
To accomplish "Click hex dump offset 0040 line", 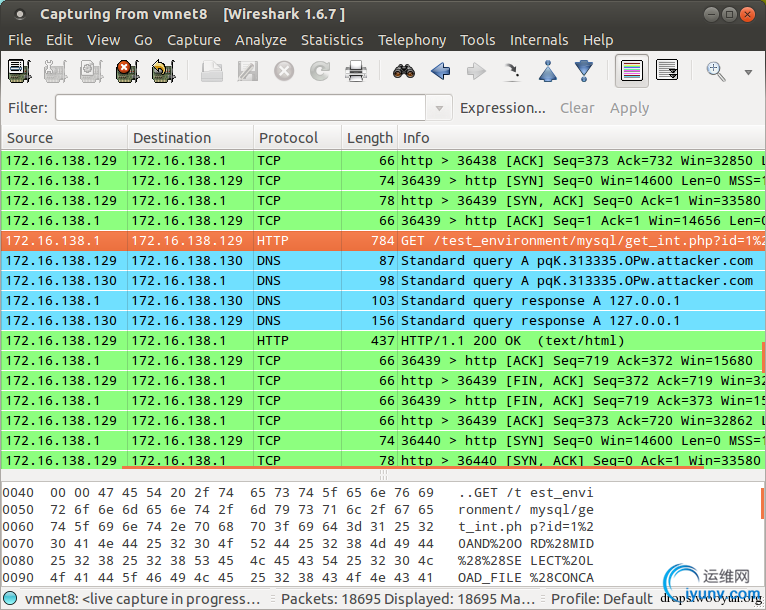I will point(298,493).
